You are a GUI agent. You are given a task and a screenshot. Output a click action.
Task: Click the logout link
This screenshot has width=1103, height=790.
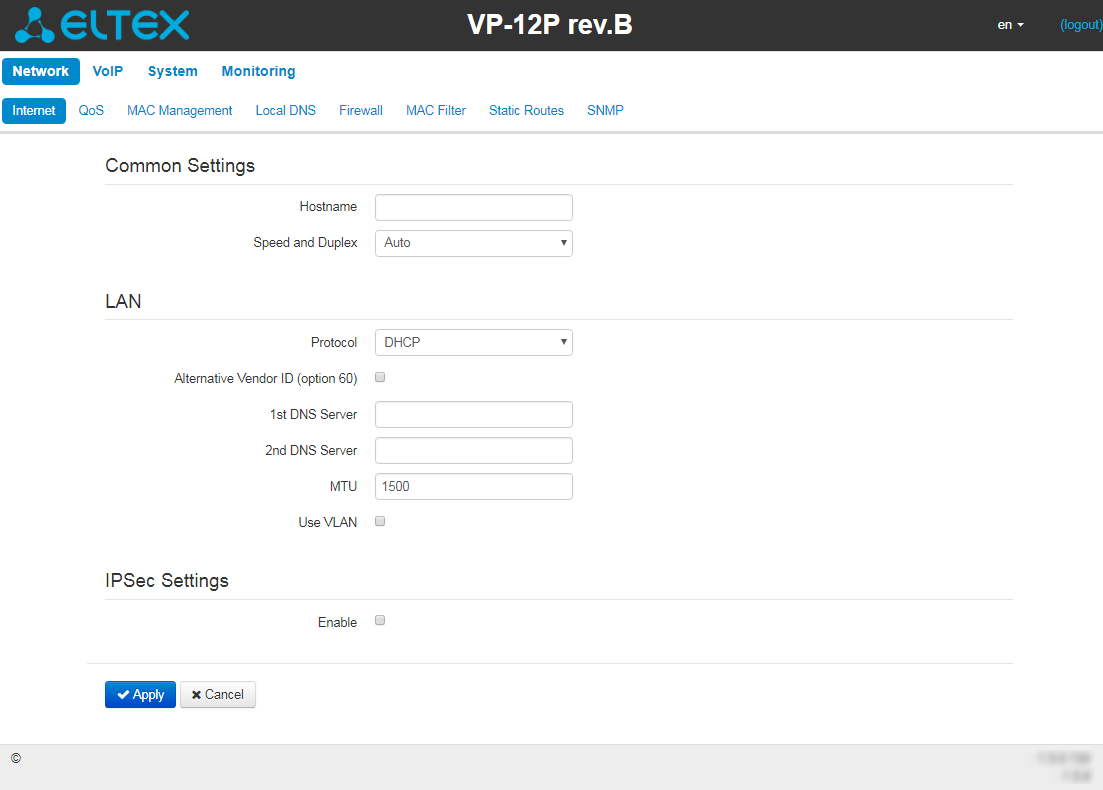pos(1080,25)
